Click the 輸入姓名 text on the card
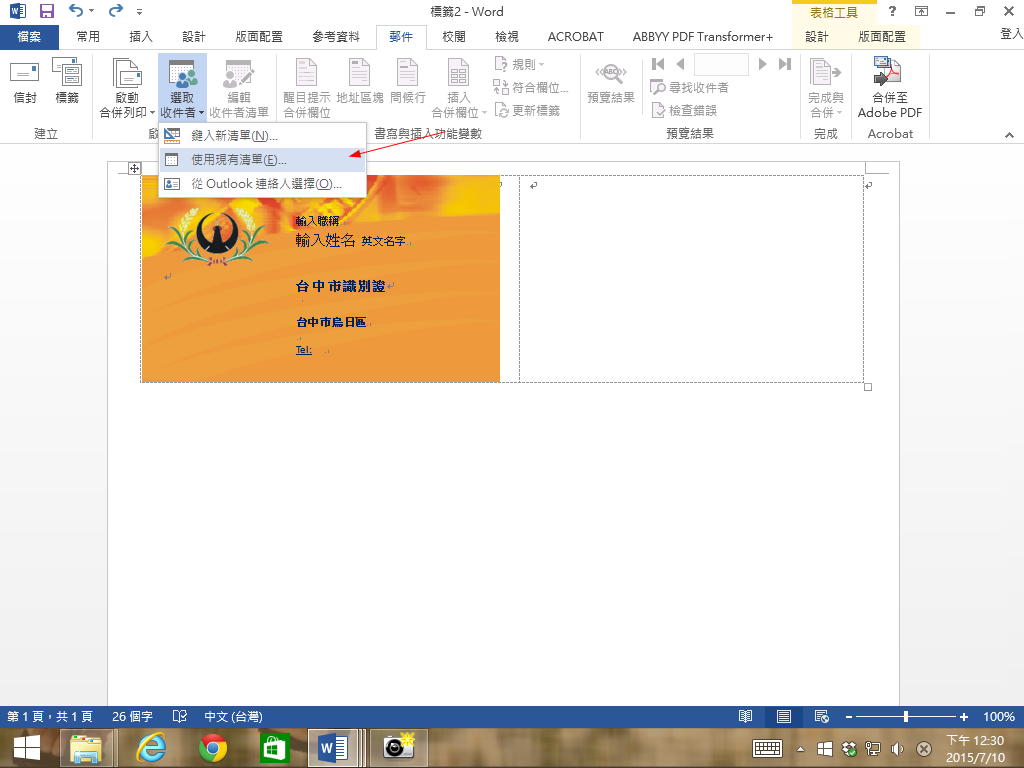The width and height of the screenshot is (1024, 768). pyautogui.click(x=325, y=240)
